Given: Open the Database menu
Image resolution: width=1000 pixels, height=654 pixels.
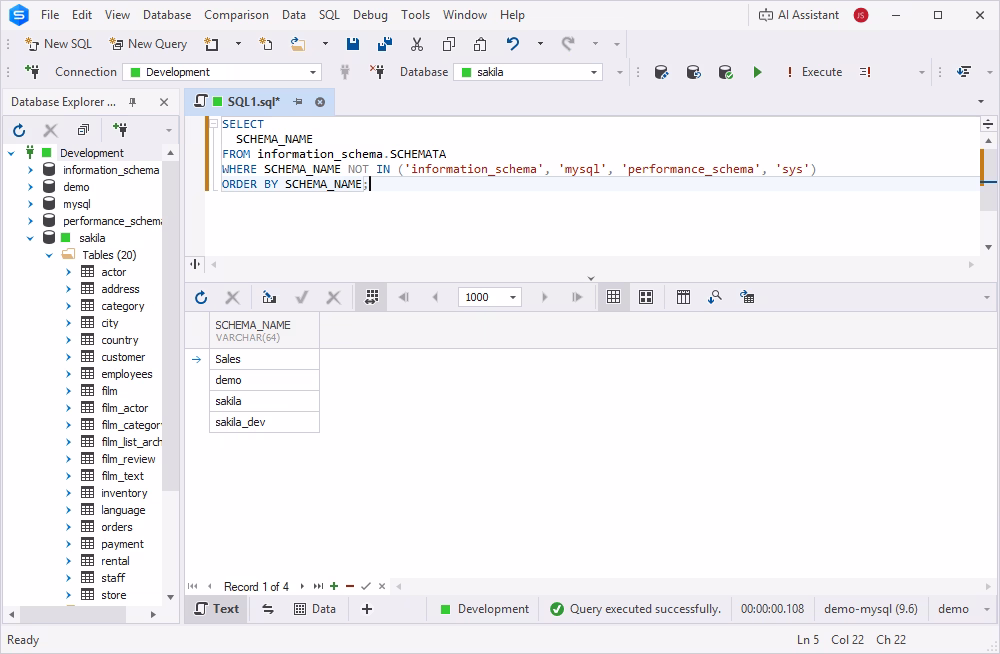Looking at the screenshot, I should [x=167, y=15].
